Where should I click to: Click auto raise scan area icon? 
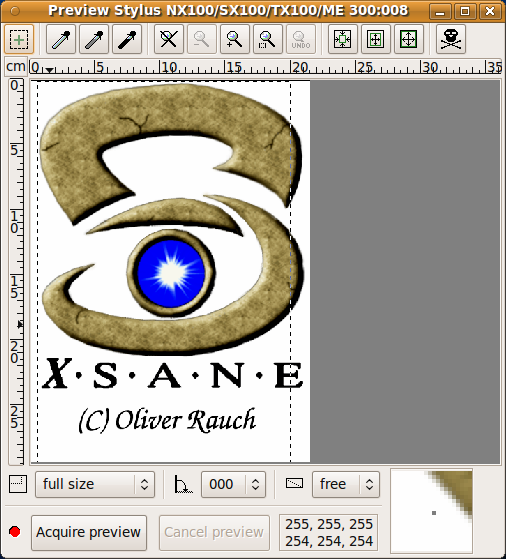click(x=376, y=39)
